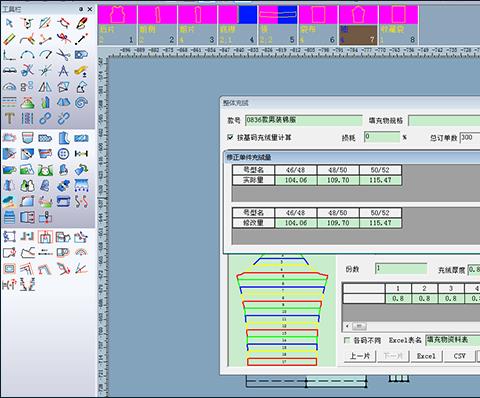Choose the blue spiral tool
The width and height of the screenshot is (480, 398).
click(x=81, y=103)
